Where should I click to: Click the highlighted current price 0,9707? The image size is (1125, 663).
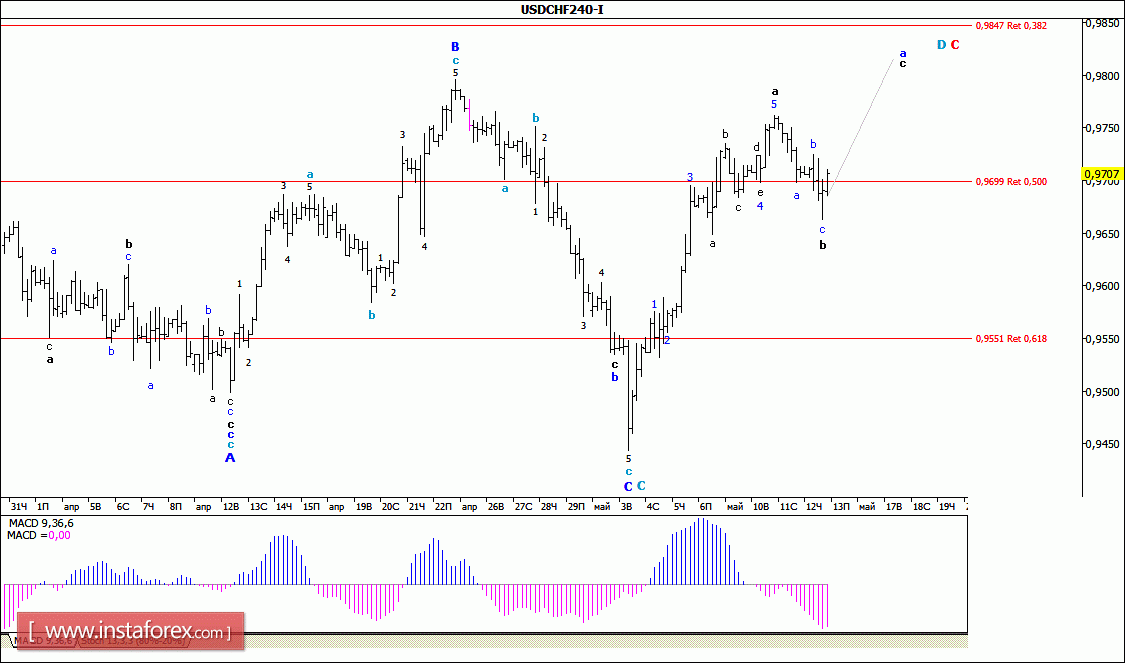click(1102, 174)
